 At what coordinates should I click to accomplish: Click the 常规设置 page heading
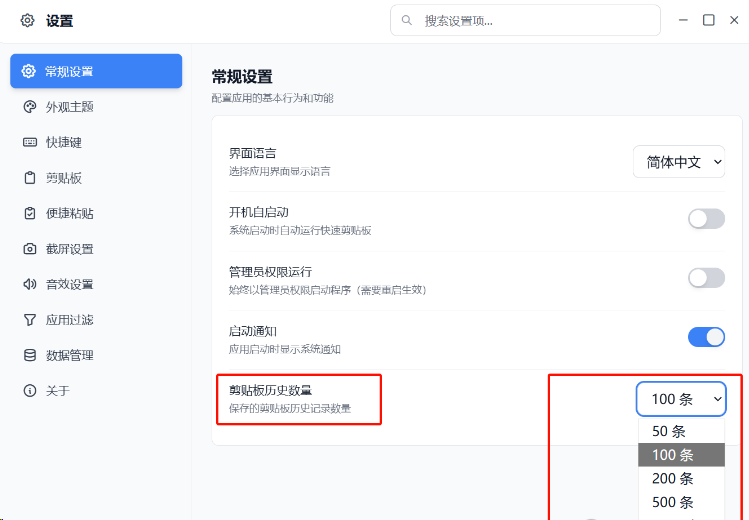tap(242, 76)
